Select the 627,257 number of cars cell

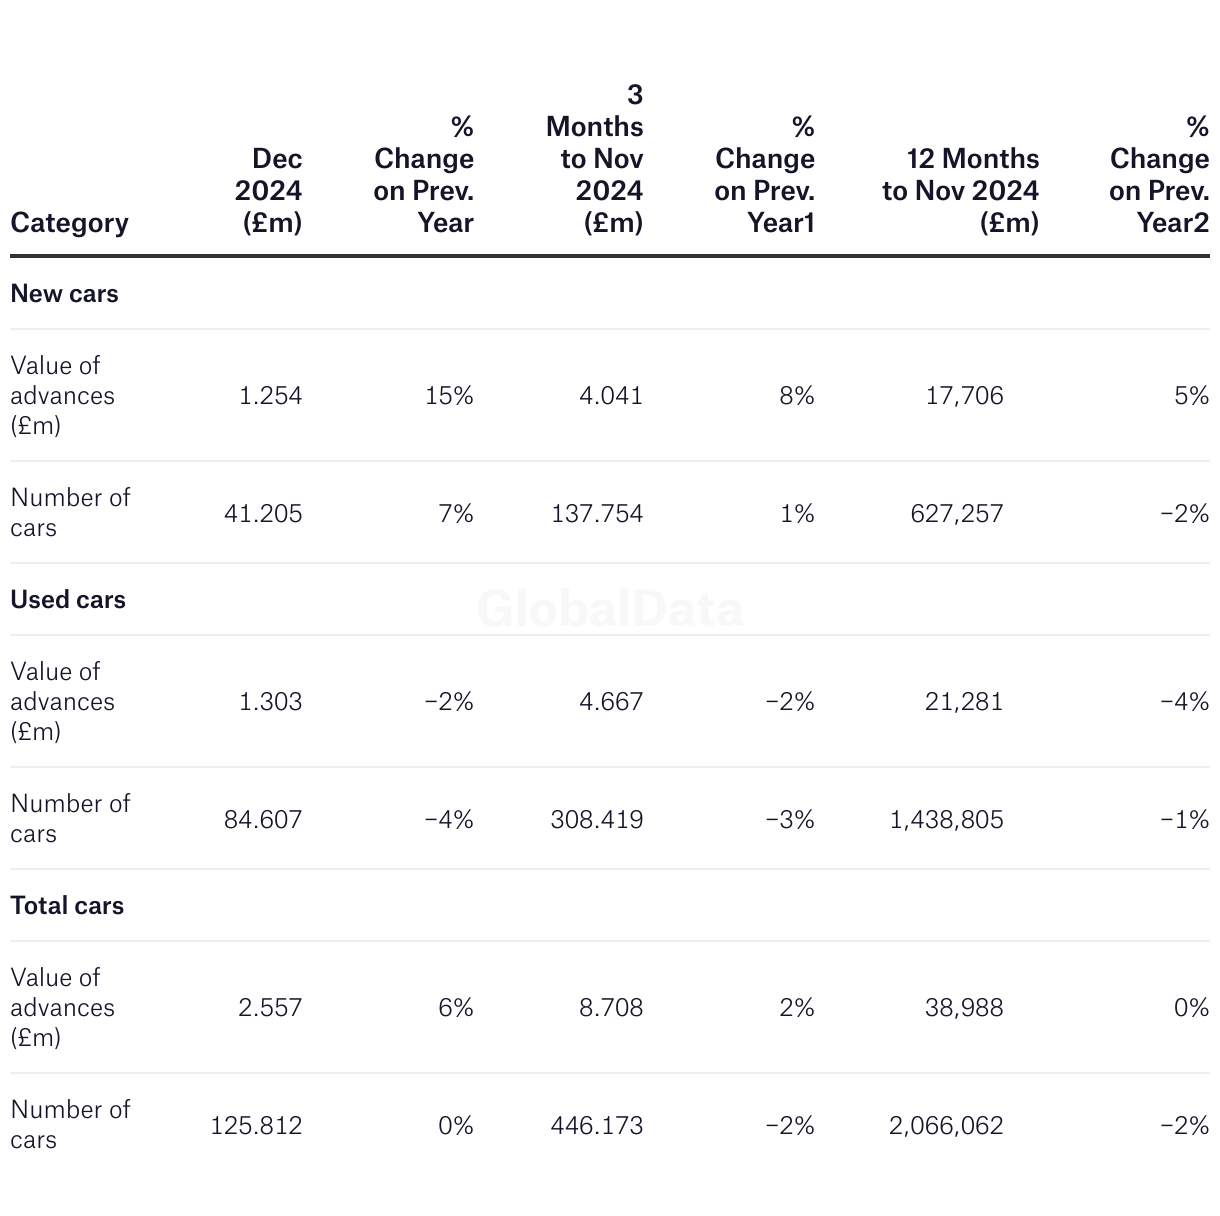click(956, 514)
